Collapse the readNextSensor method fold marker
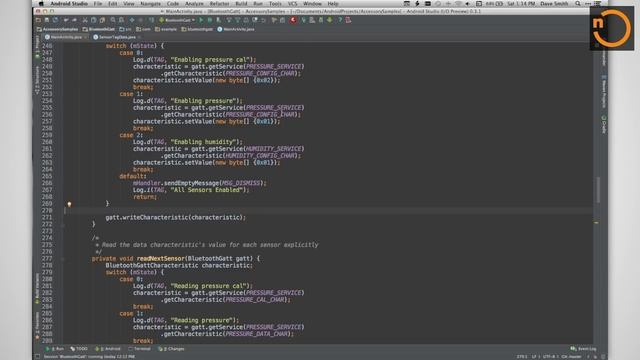Screen dimensions: 640x360 62,259
